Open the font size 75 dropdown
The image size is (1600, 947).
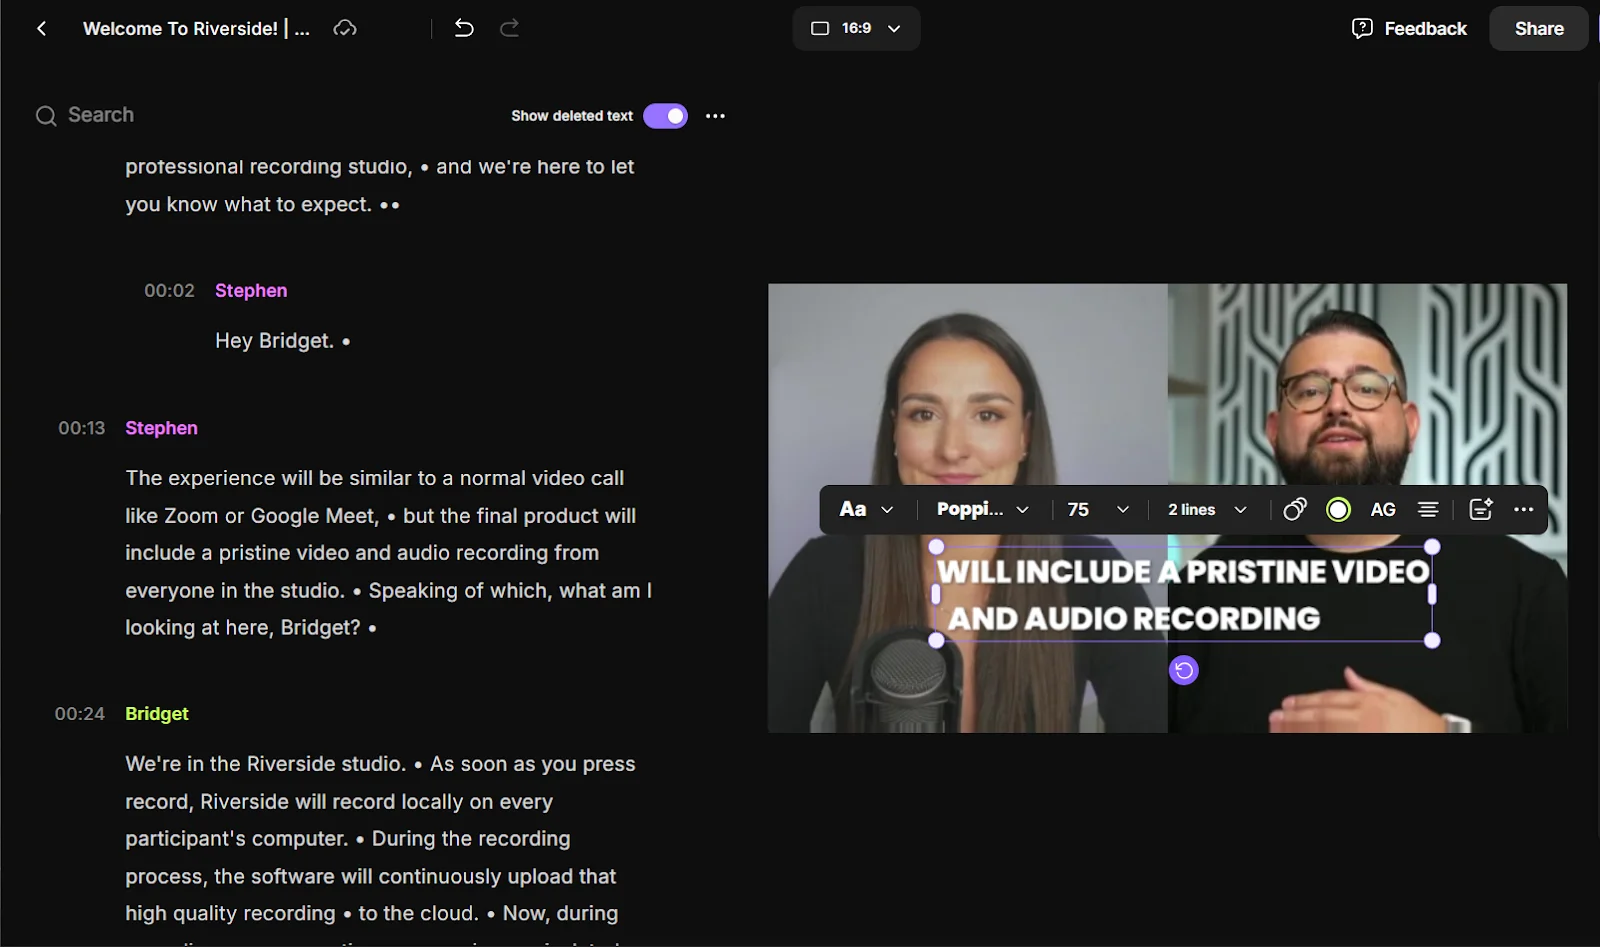click(x=1097, y=510)
